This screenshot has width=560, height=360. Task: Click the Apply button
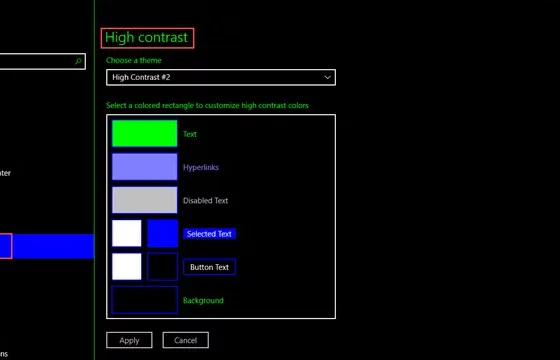tap(129, 340)
